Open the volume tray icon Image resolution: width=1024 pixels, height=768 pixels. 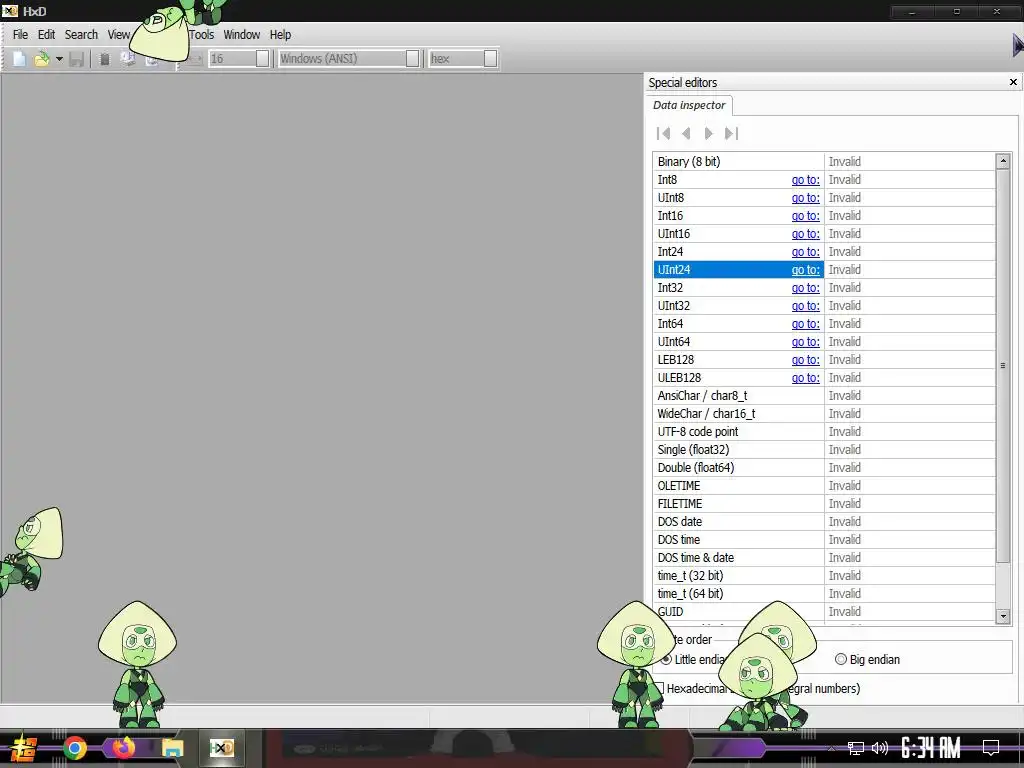coord(880,748)
